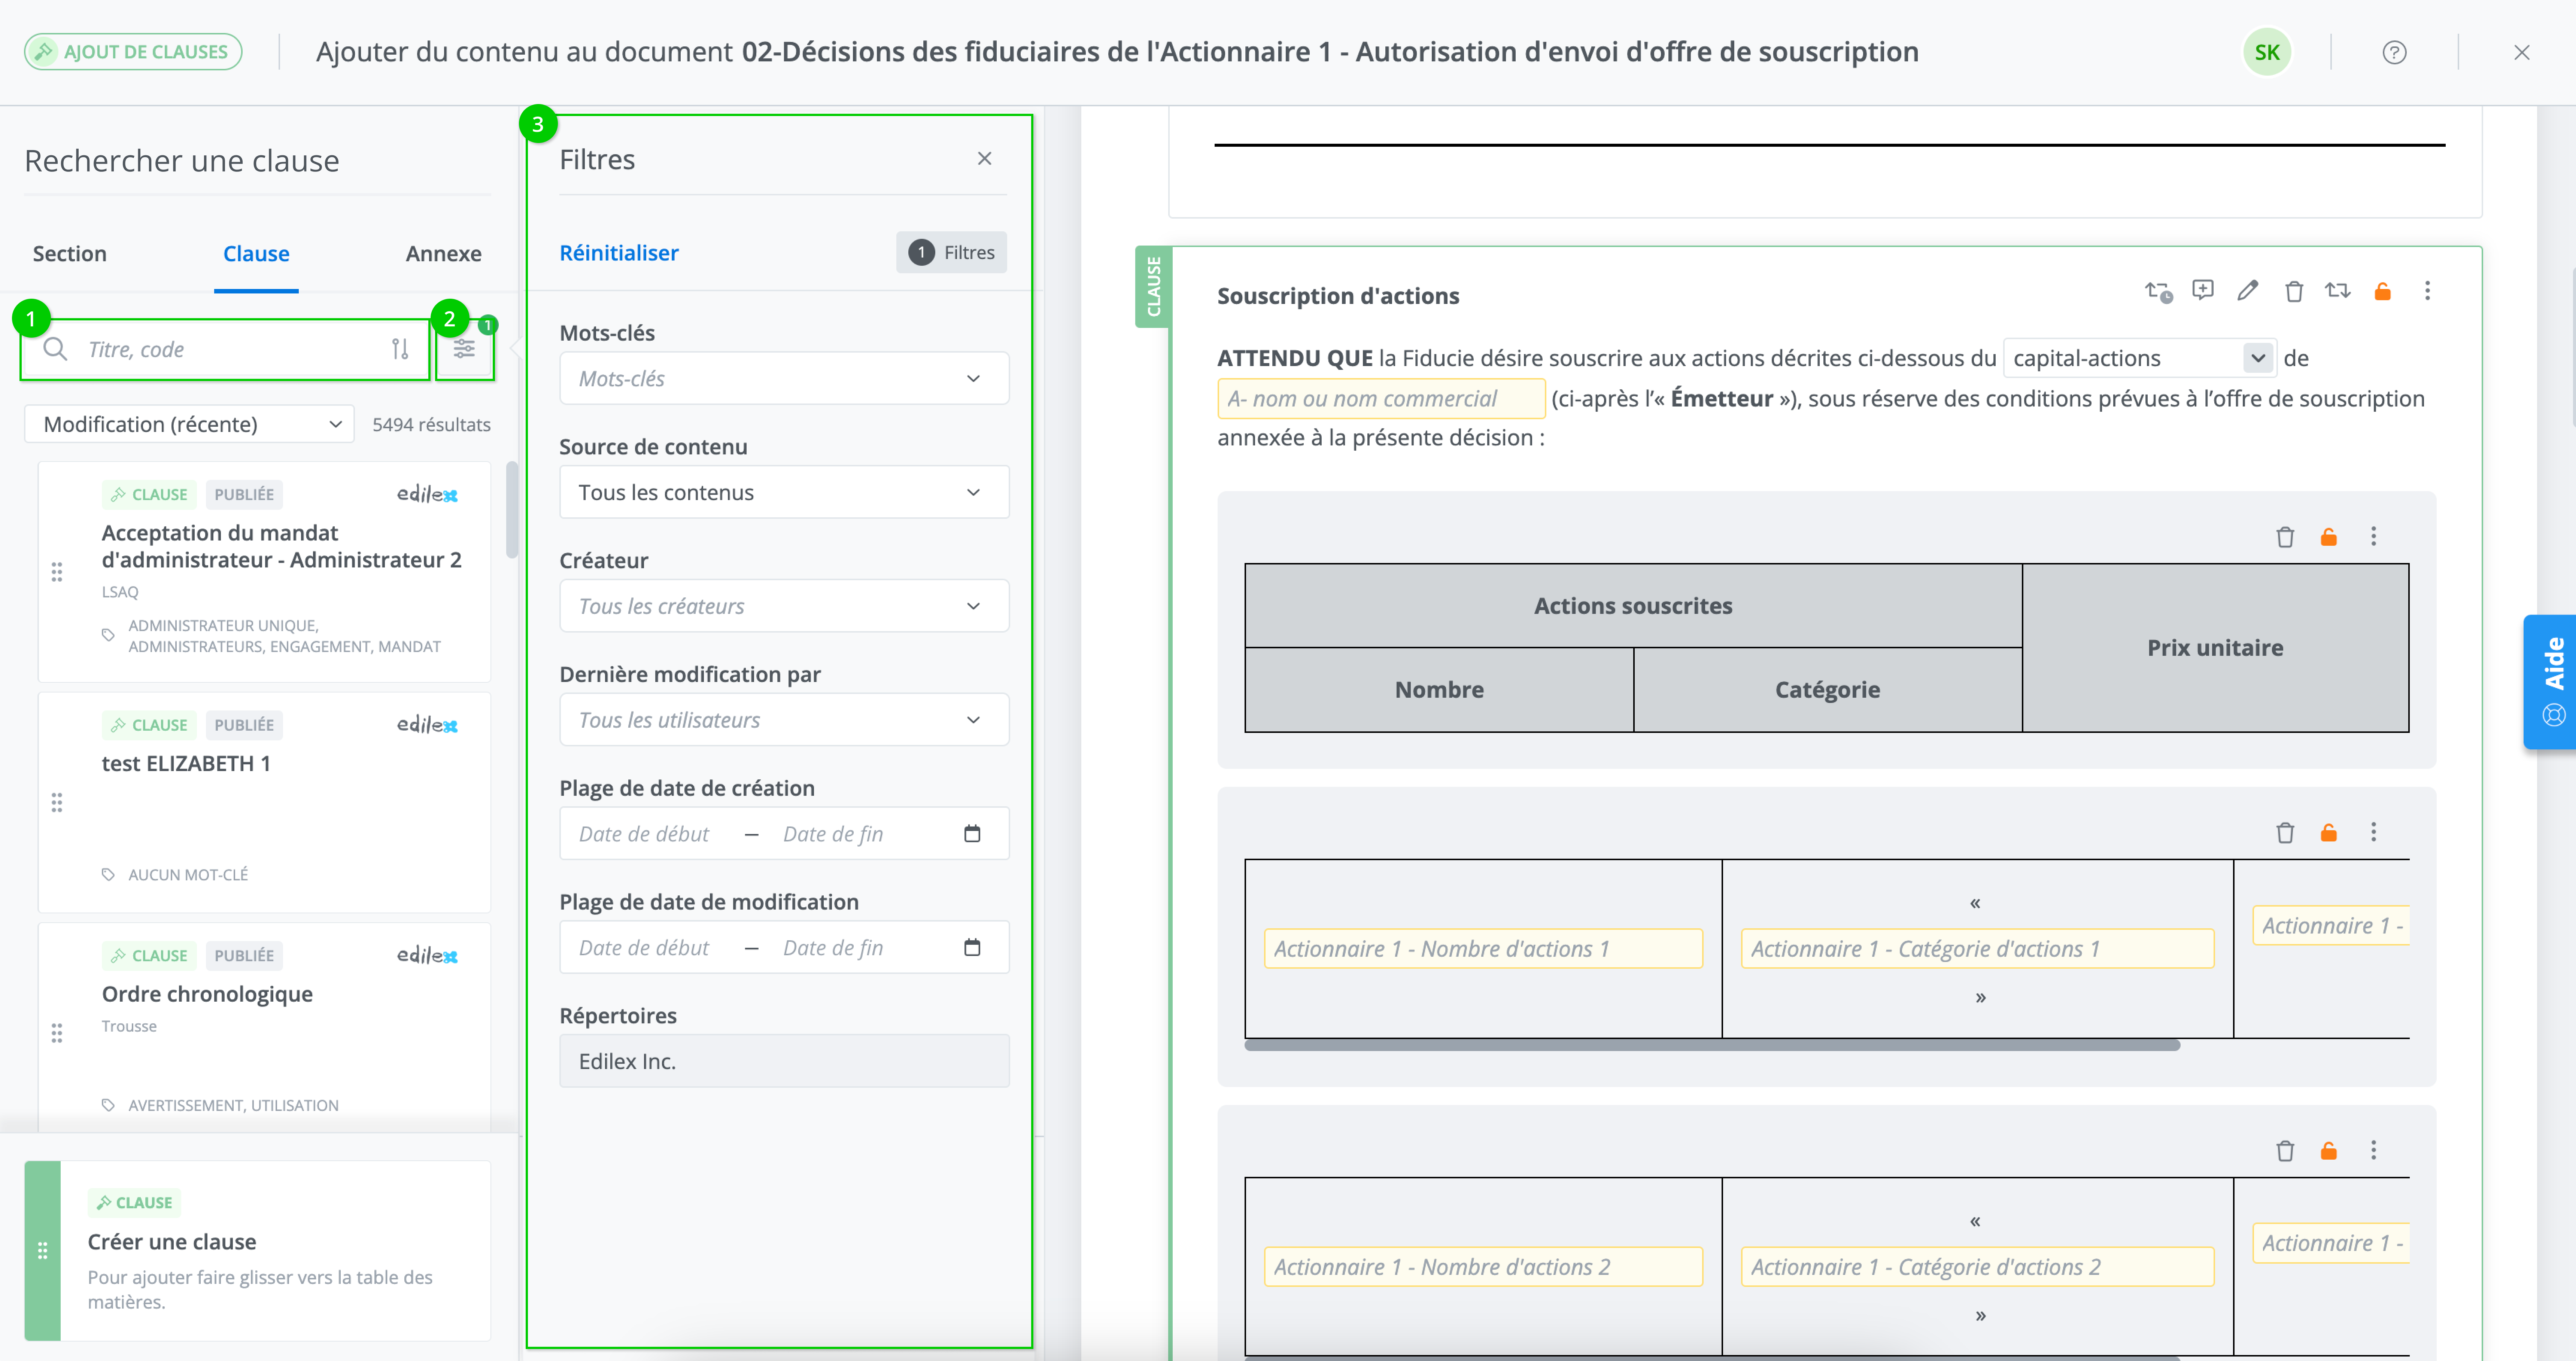The height and width of the screenshot is (1361, 2576).
Task: Expand the Mots-clés dropdown
Action: coord(784,378)
